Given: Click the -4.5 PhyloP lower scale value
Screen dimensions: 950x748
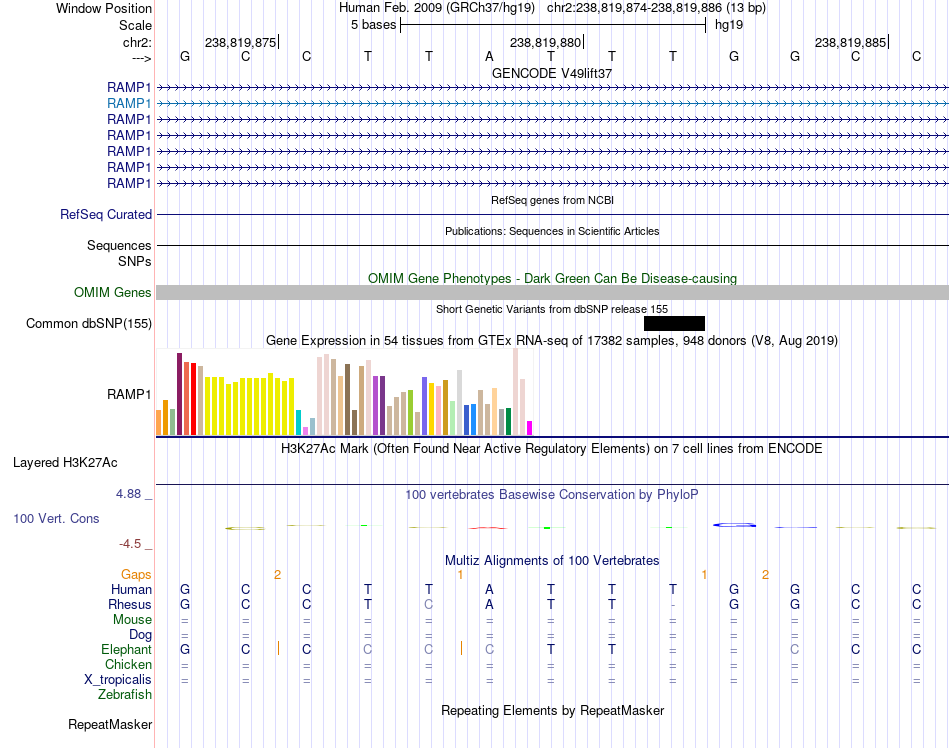Looking at the screenshot, I should tap(130, 544).
